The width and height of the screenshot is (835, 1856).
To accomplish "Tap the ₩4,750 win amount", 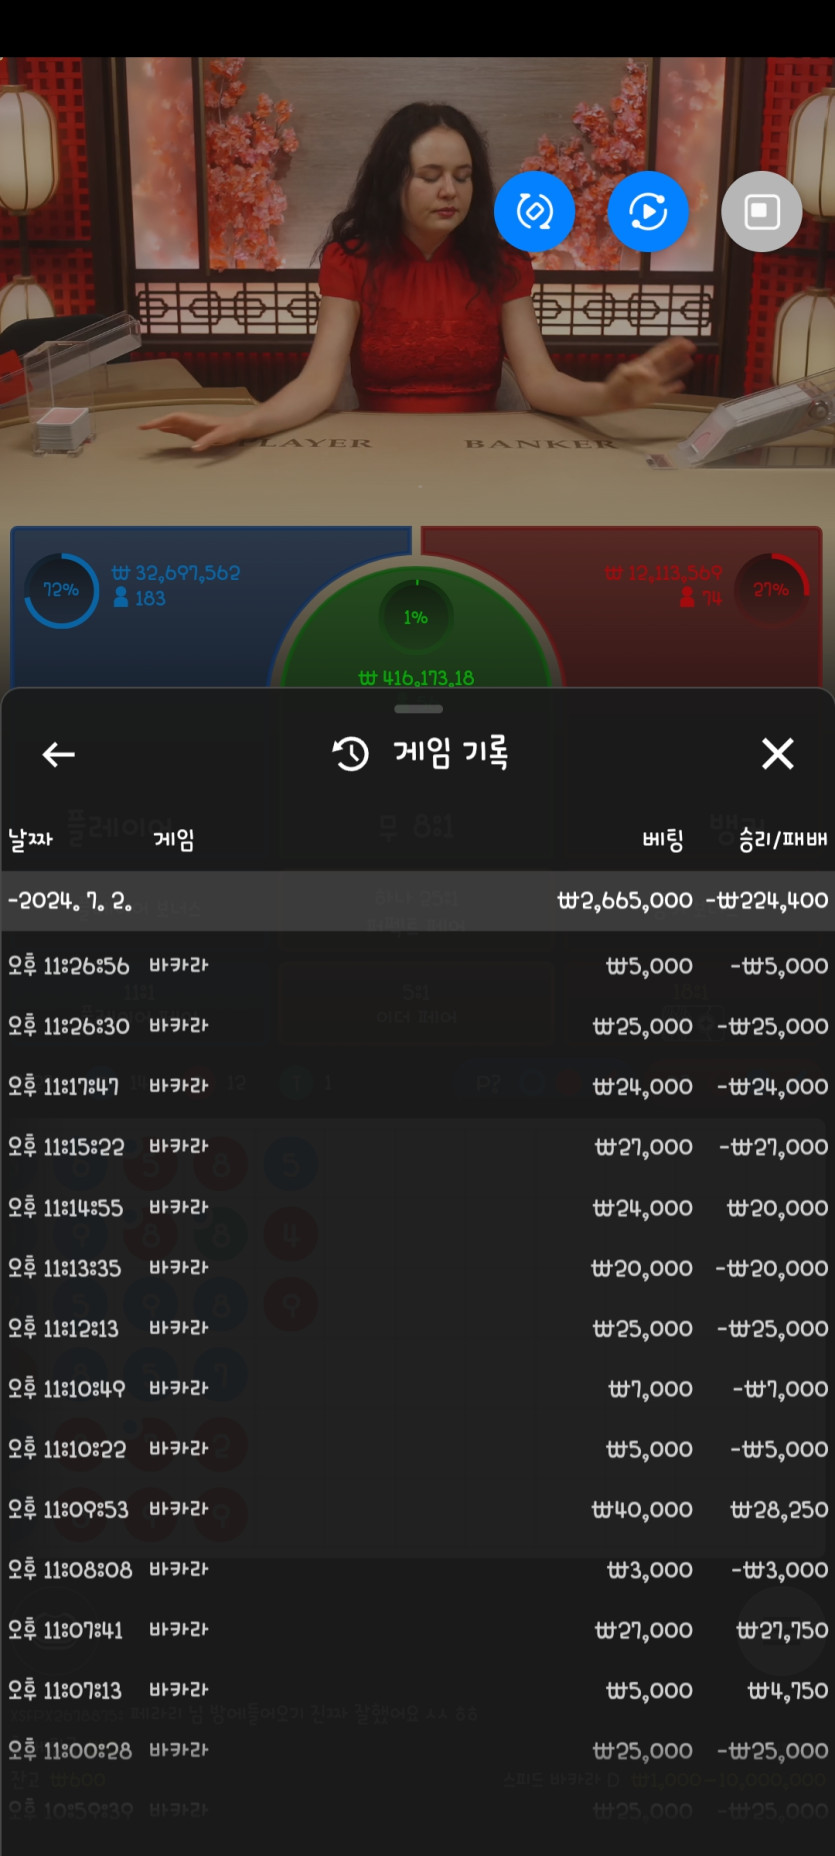I will pos(788,1690).
